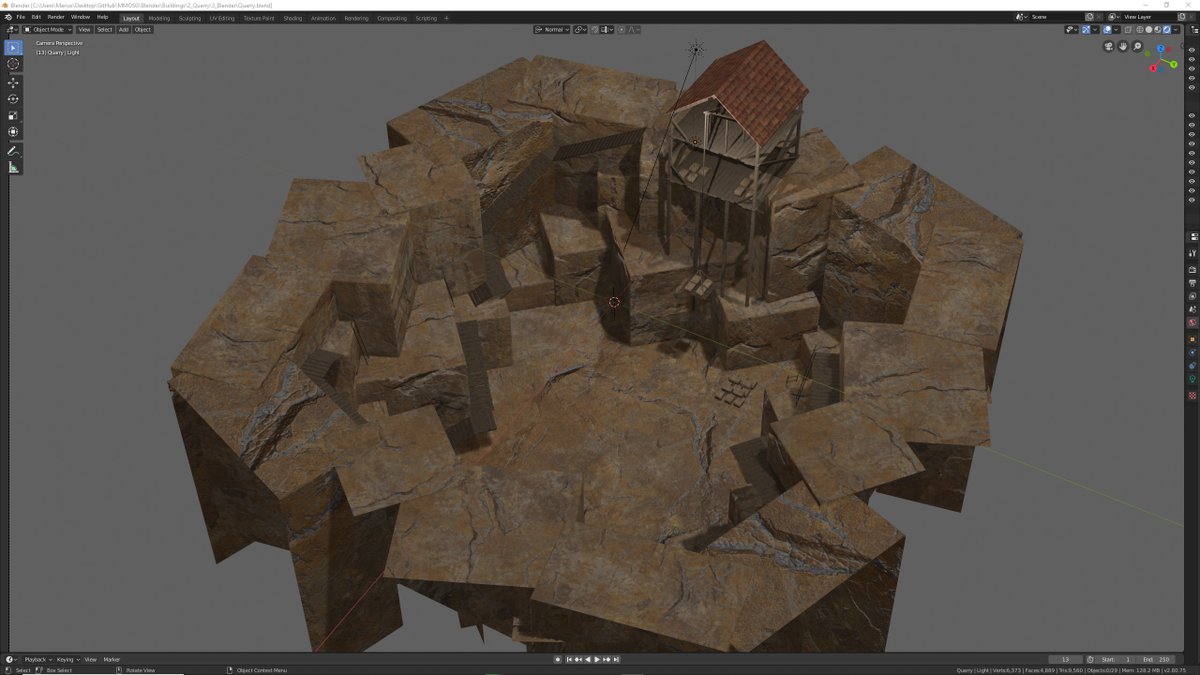The image size is (1200, 675).
Task: Switch to the Shading workspace tab
Action: click(x=293, y=18)
